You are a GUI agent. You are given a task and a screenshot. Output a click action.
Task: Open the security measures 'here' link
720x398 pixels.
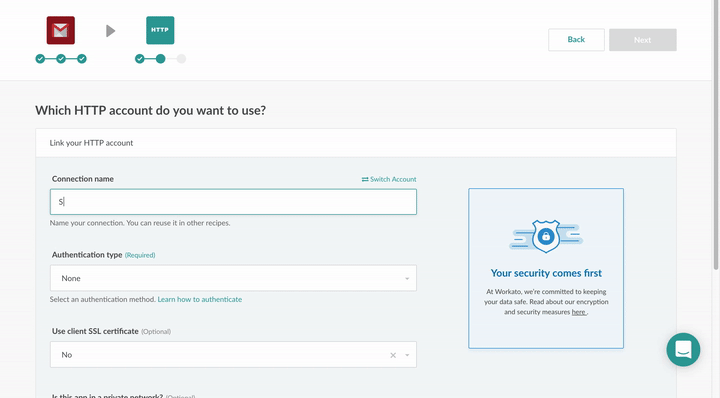(579, 312)
